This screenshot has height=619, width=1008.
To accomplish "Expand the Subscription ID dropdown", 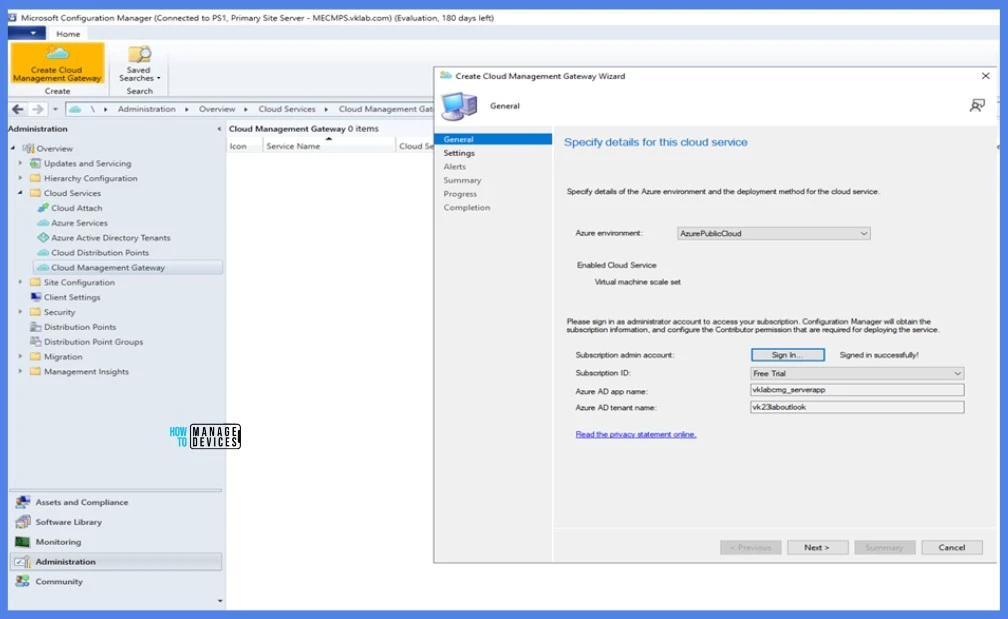I will point(856,373).
